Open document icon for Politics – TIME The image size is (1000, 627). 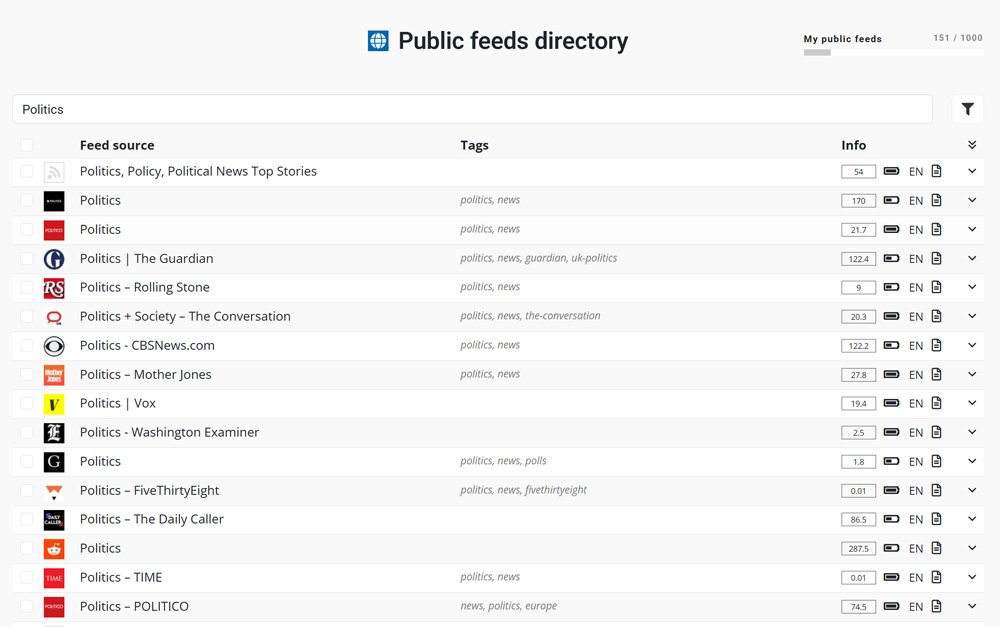tap(937, 577)
